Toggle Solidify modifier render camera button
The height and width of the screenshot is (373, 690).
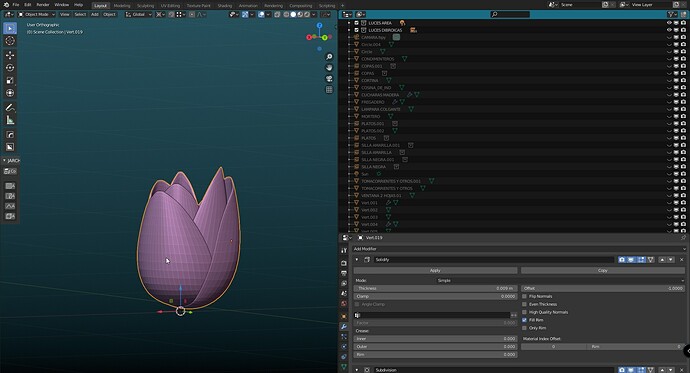tap(622, 260)
